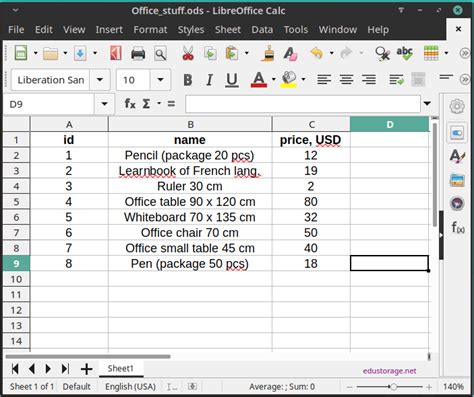Toggle Bold formatting
Viewport: 474px width, 397px height.
click(188, 80)
